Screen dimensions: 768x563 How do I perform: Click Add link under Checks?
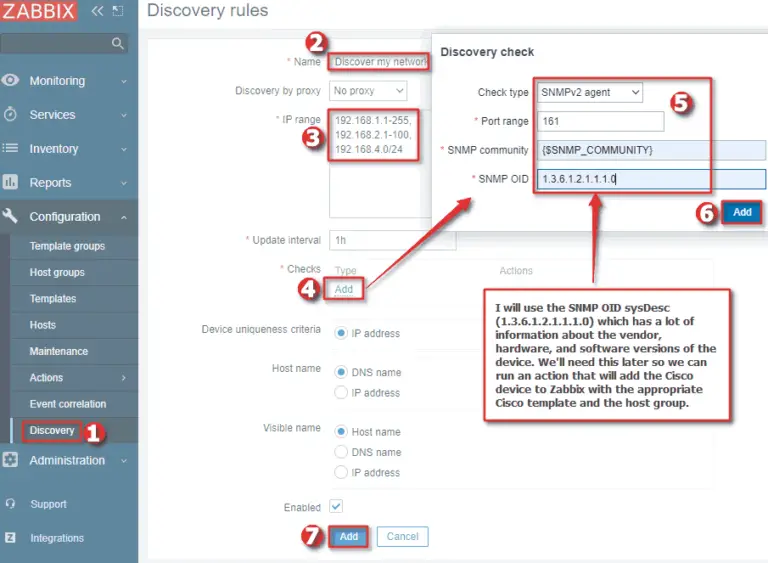pyautogui.click(x=343, y=289)
